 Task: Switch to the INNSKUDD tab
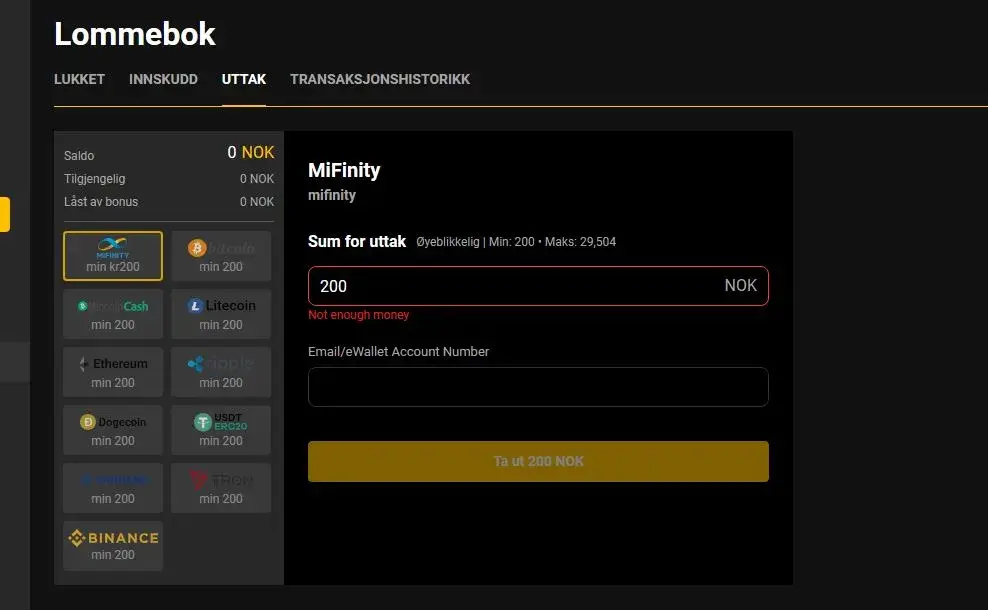pos(163,79)
